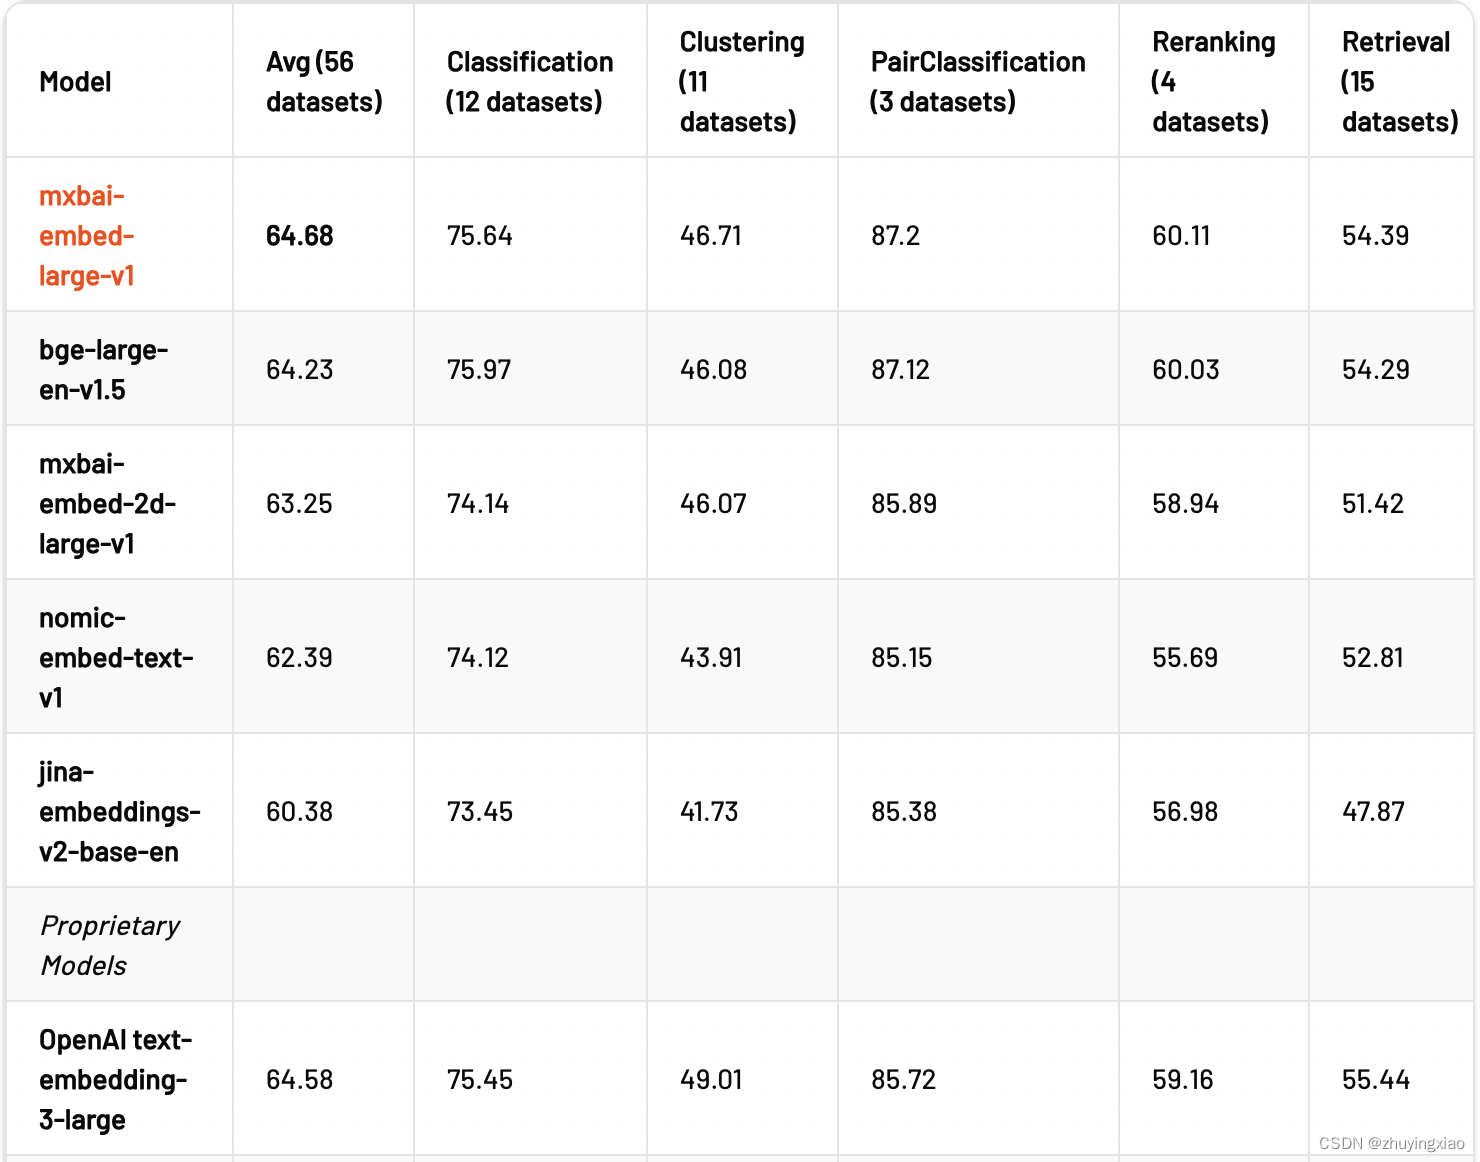Click the PairClassification (3 datasets) header
1480x1162 pixels.
click(x=978, y=82)
